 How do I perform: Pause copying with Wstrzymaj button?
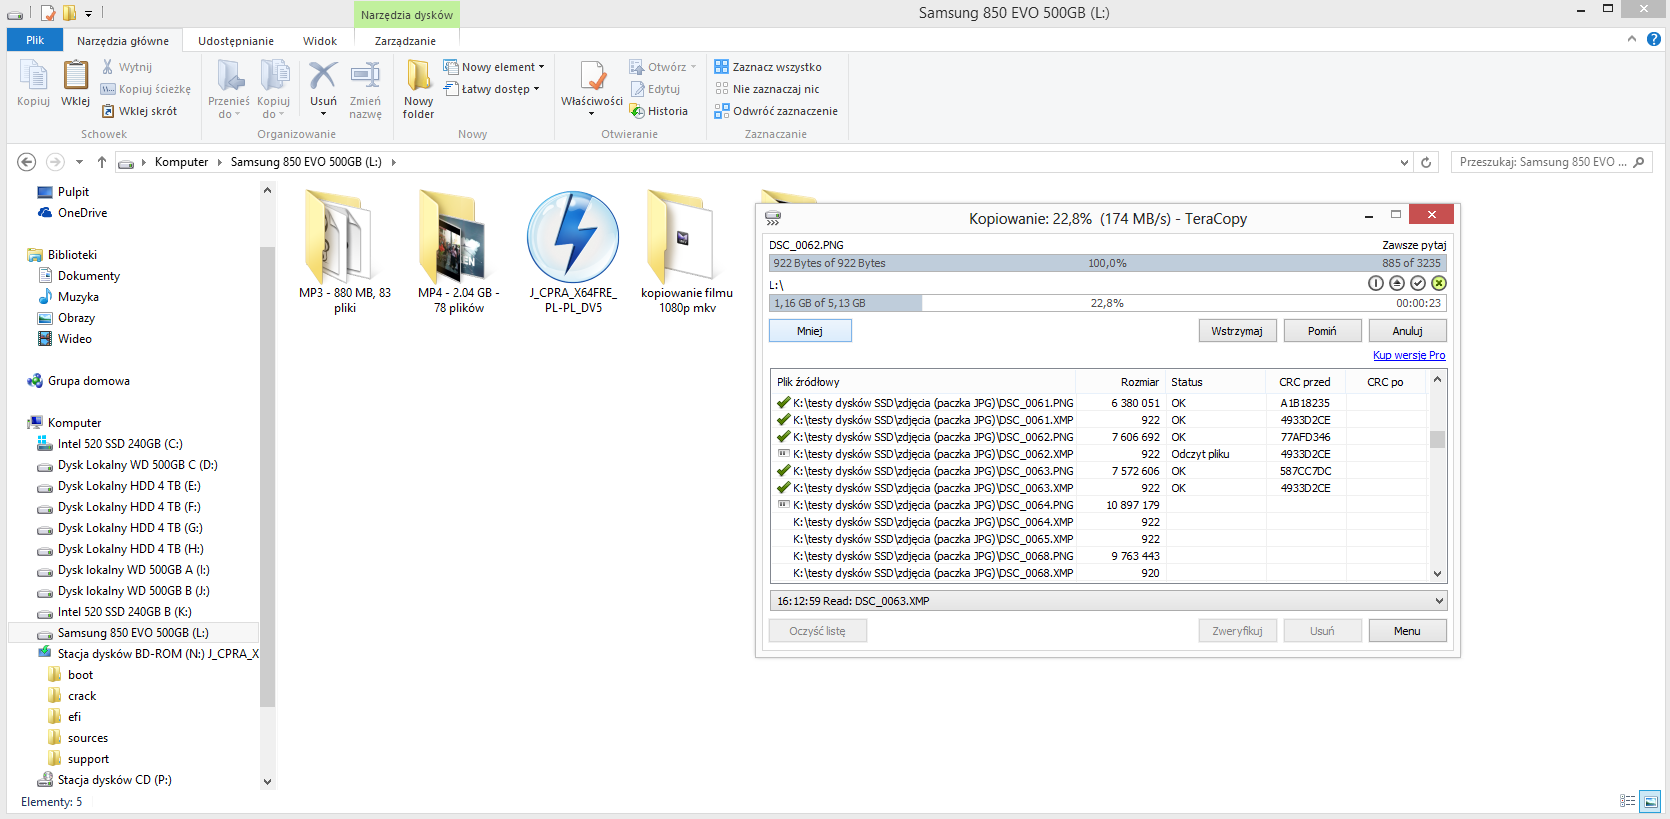point(1237,331)
